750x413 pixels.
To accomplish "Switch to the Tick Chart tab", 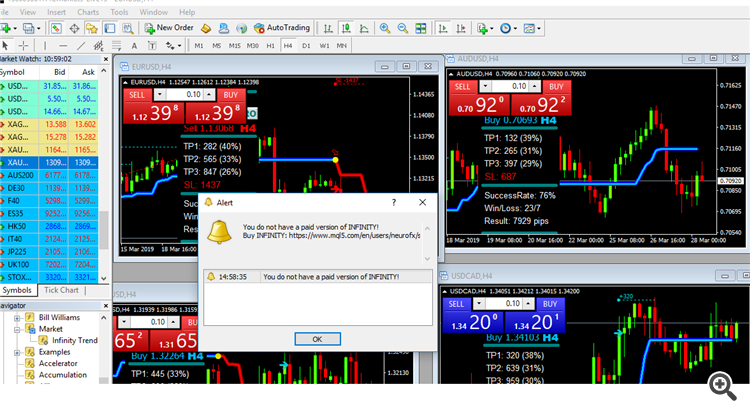I will click(61, 290).
